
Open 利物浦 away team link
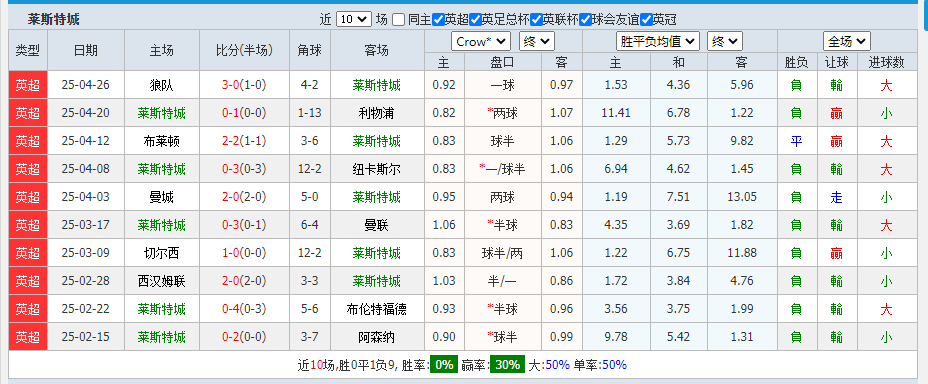click(376, 113)
